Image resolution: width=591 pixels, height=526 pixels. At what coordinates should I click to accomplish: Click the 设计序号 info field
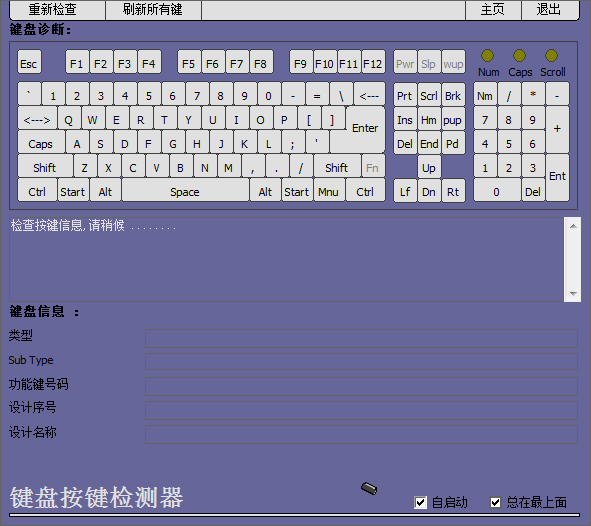coord(361,410)
